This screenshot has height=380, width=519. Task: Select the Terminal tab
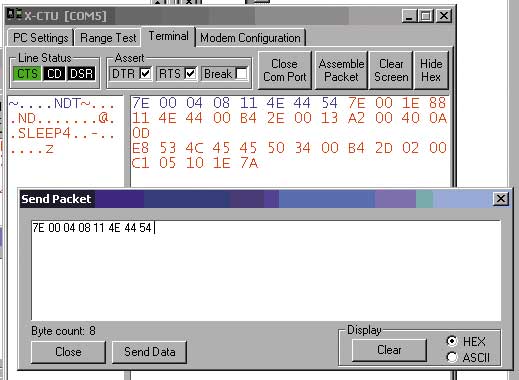coord(168,36)
